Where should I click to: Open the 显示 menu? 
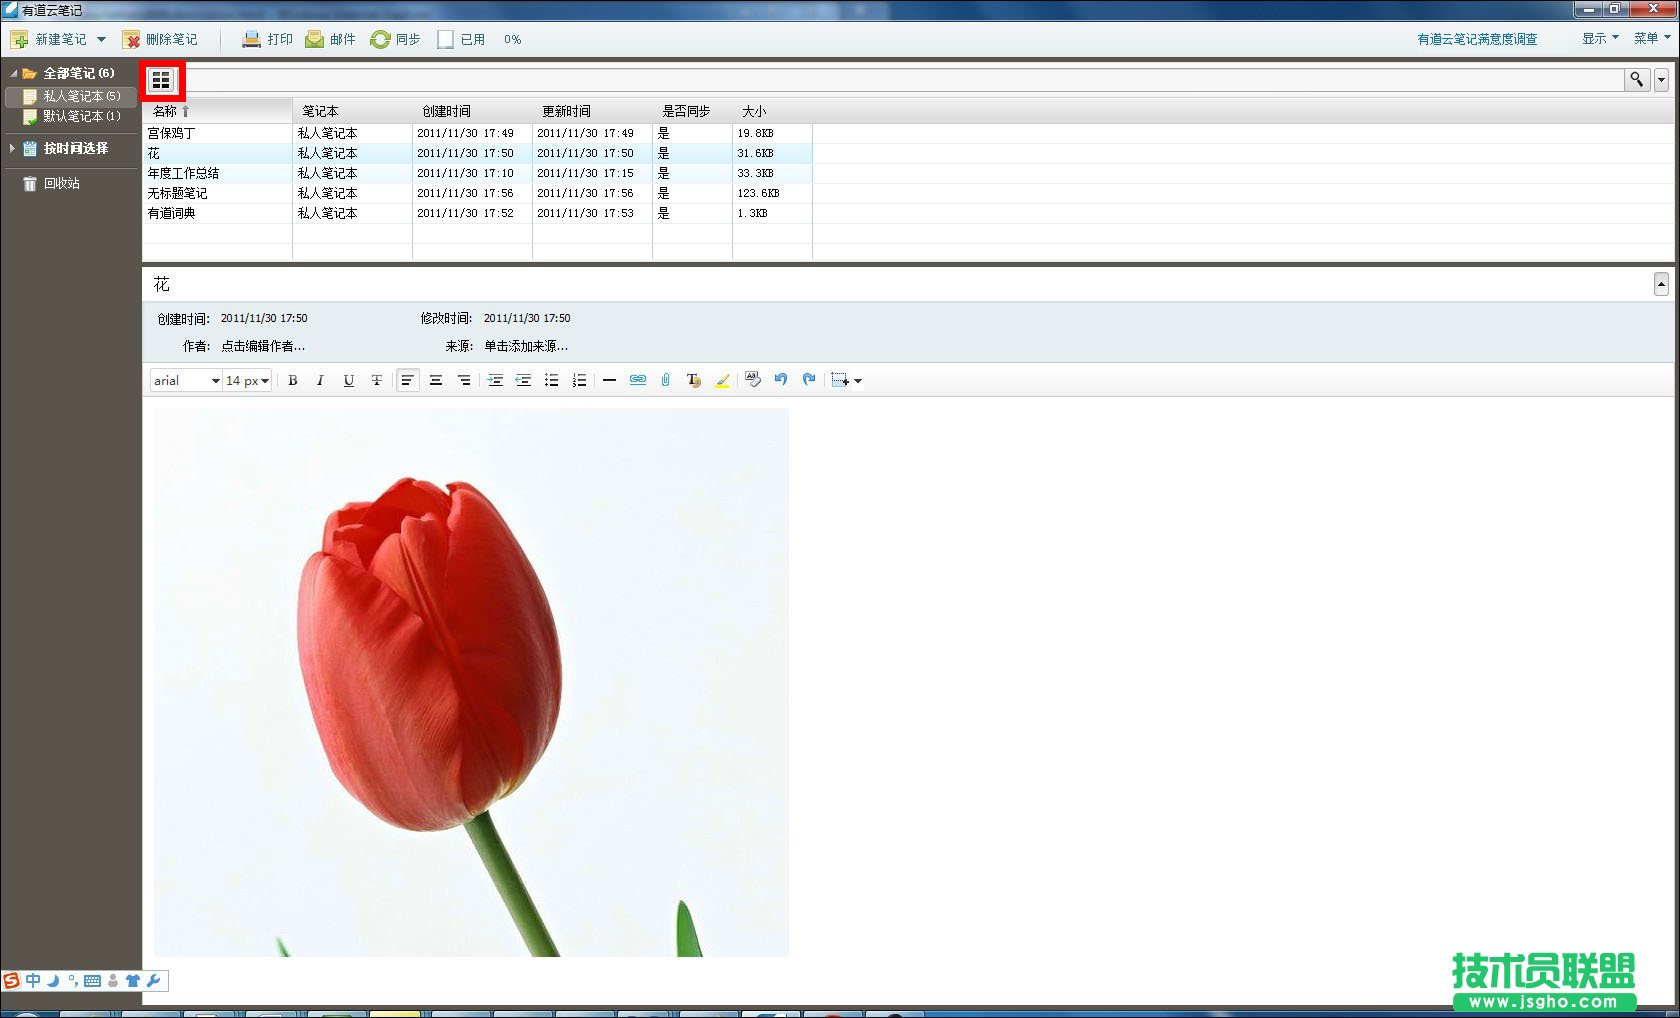1599,38
